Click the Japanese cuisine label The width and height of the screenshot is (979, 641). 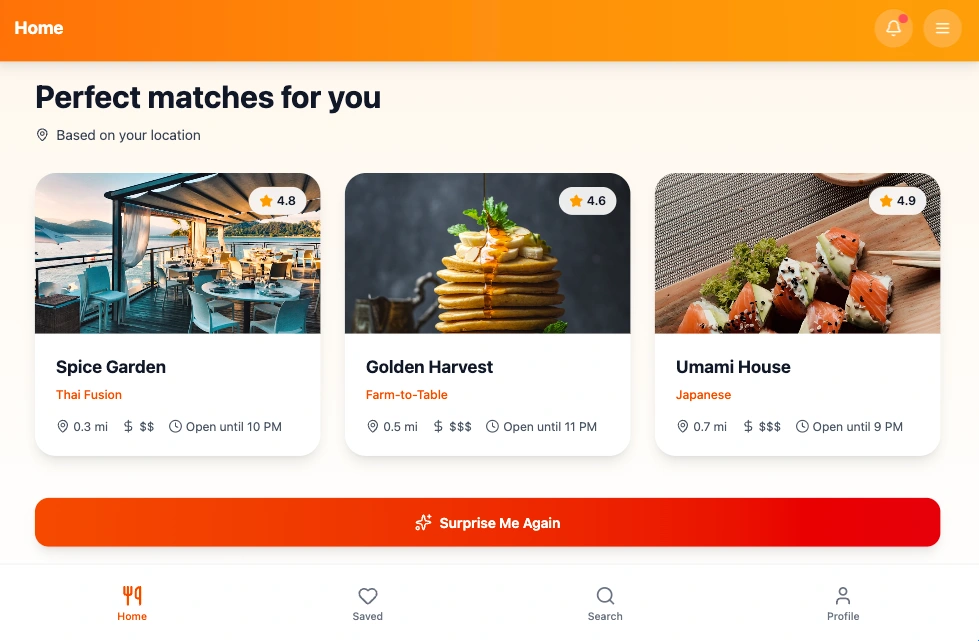703,394
